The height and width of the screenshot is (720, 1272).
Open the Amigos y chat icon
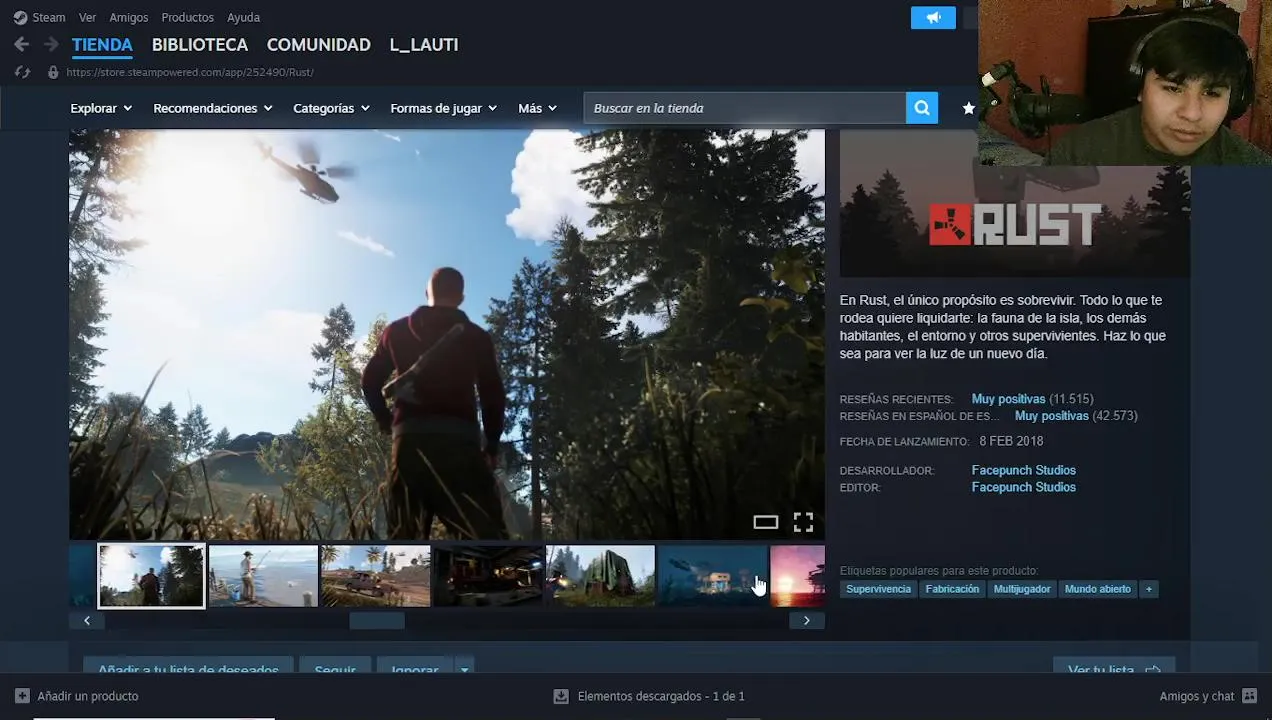tap(1249, 696)
